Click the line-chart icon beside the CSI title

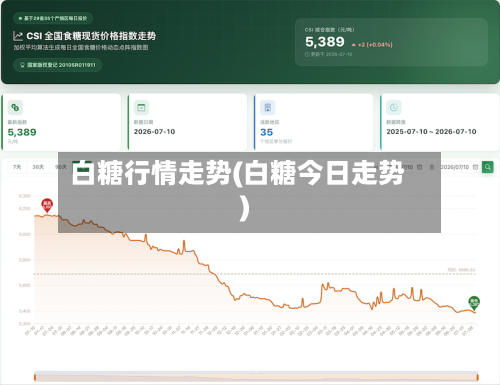point(18,36)
